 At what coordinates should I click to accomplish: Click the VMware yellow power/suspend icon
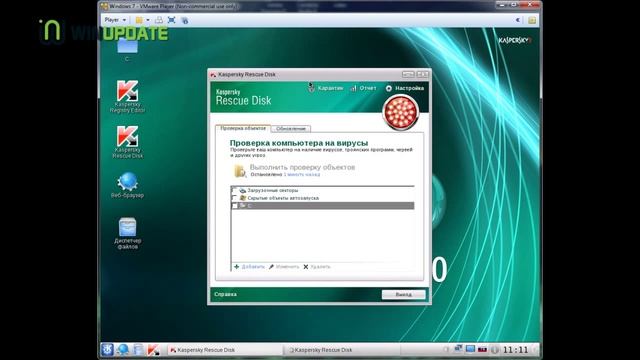[x=139, y=20]
